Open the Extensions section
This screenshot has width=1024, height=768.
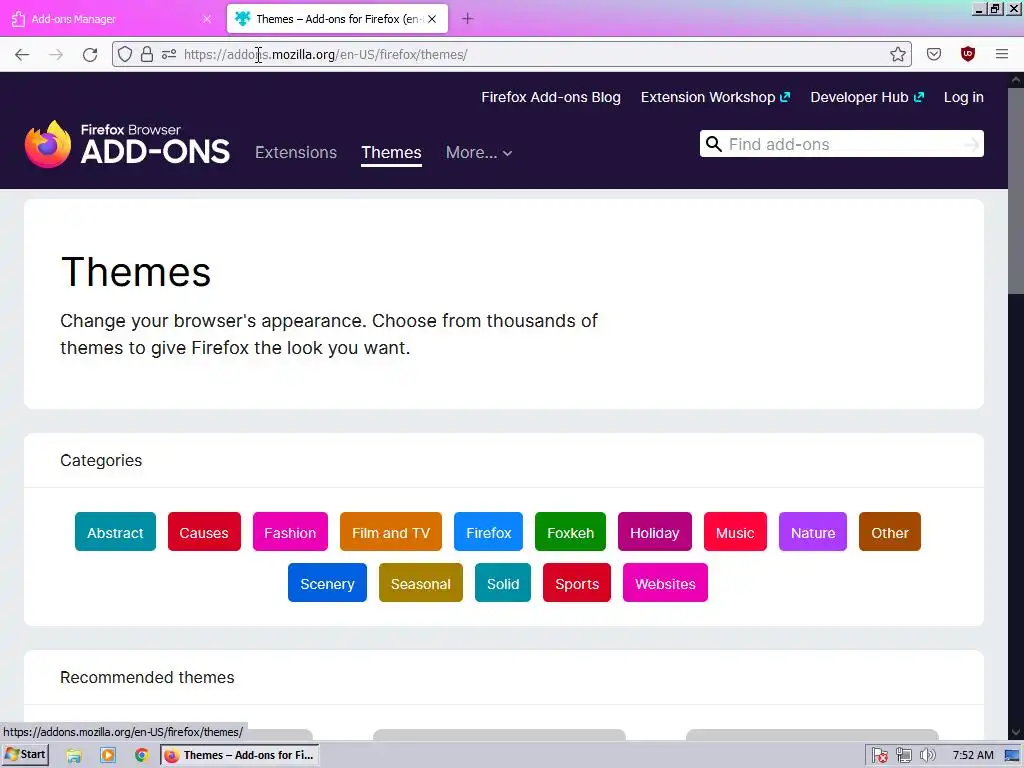[296, 152]
